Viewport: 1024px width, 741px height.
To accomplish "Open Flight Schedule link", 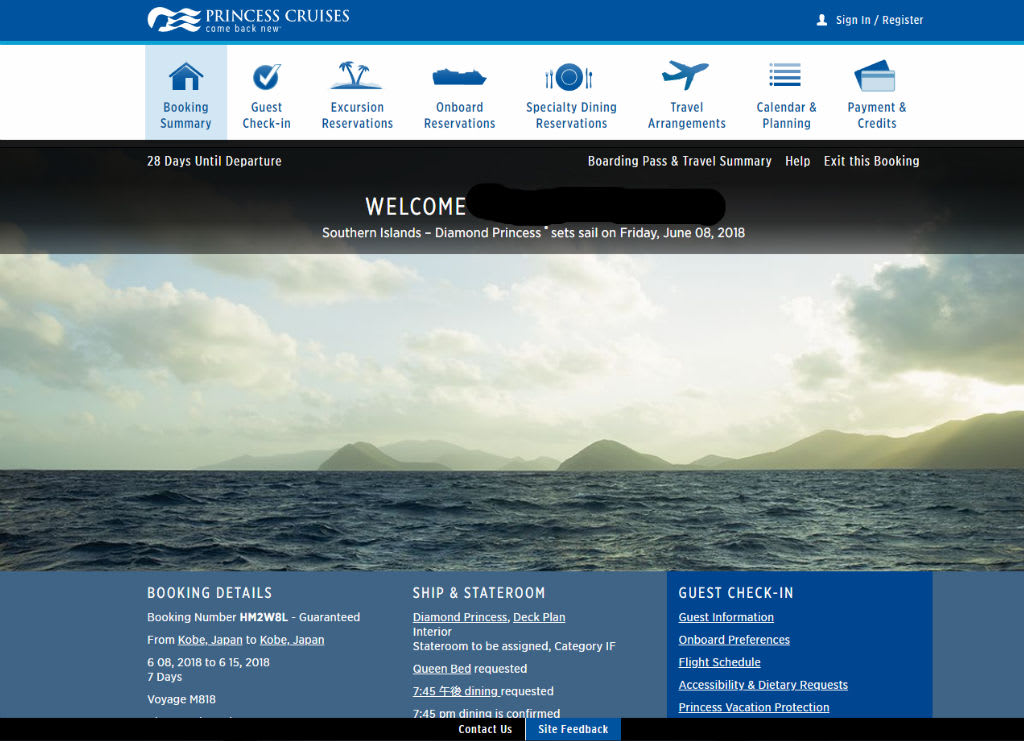I will point(720,662).
